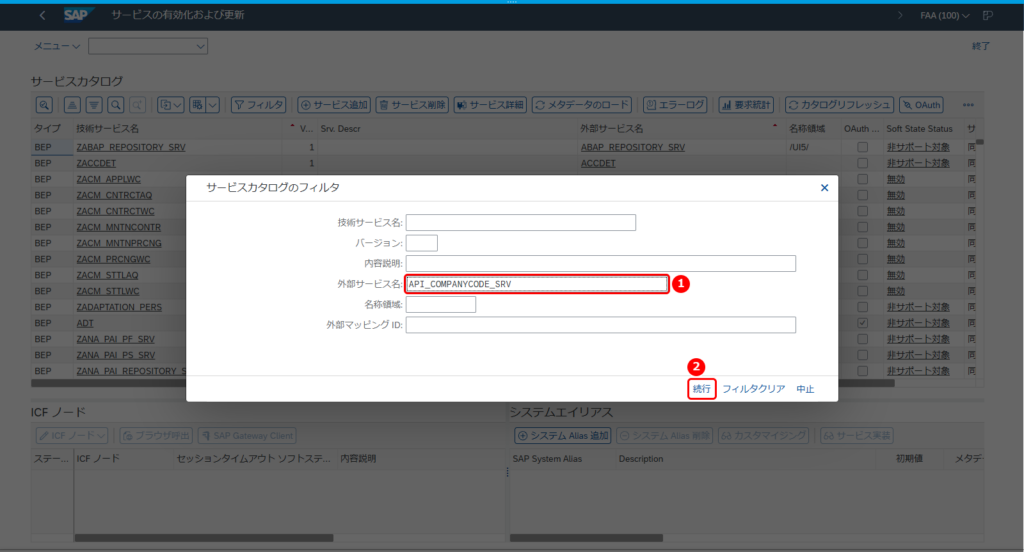This screenshot has height=552, width=1024.
Task: Open the FAA (100) system dropdown
Action: click(944, 15)
